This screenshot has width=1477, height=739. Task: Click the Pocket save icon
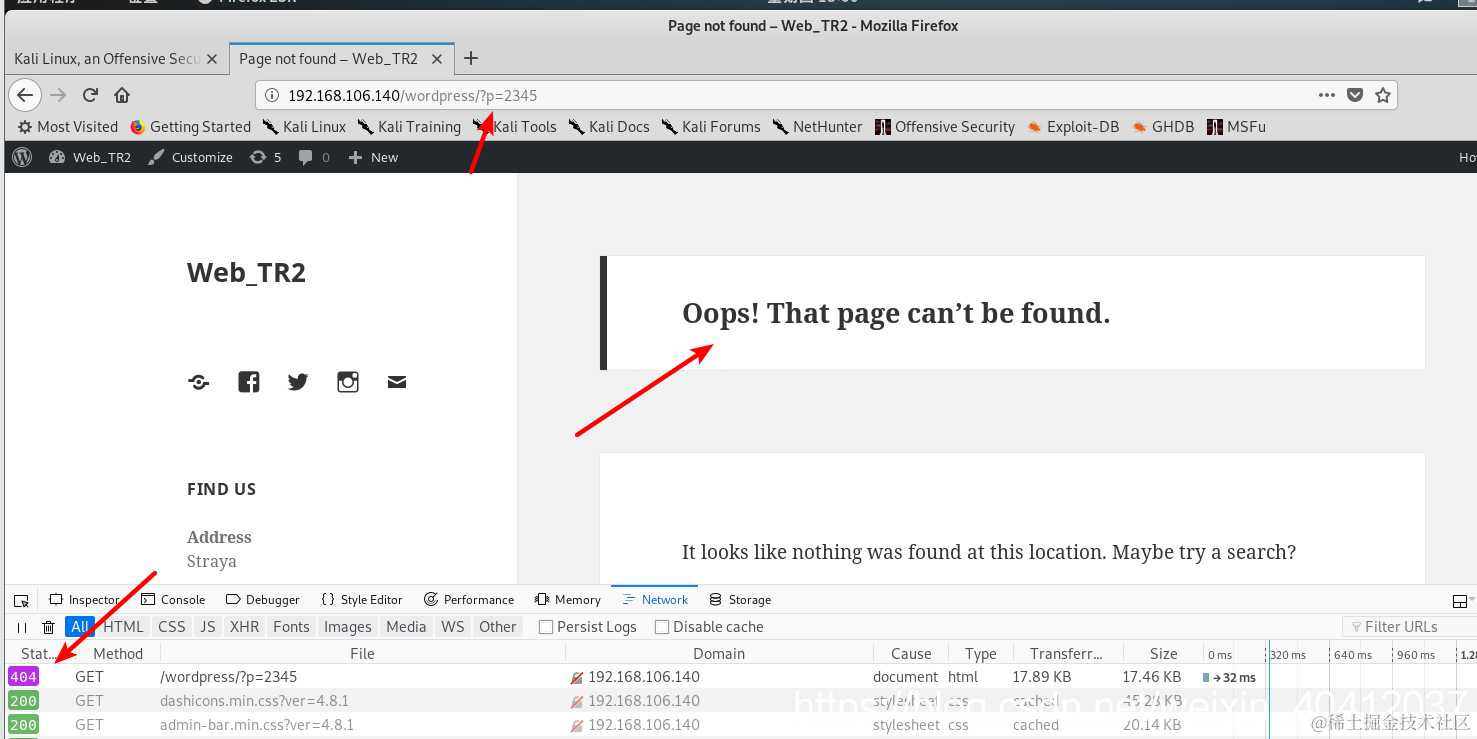(x=1355, y=95)
